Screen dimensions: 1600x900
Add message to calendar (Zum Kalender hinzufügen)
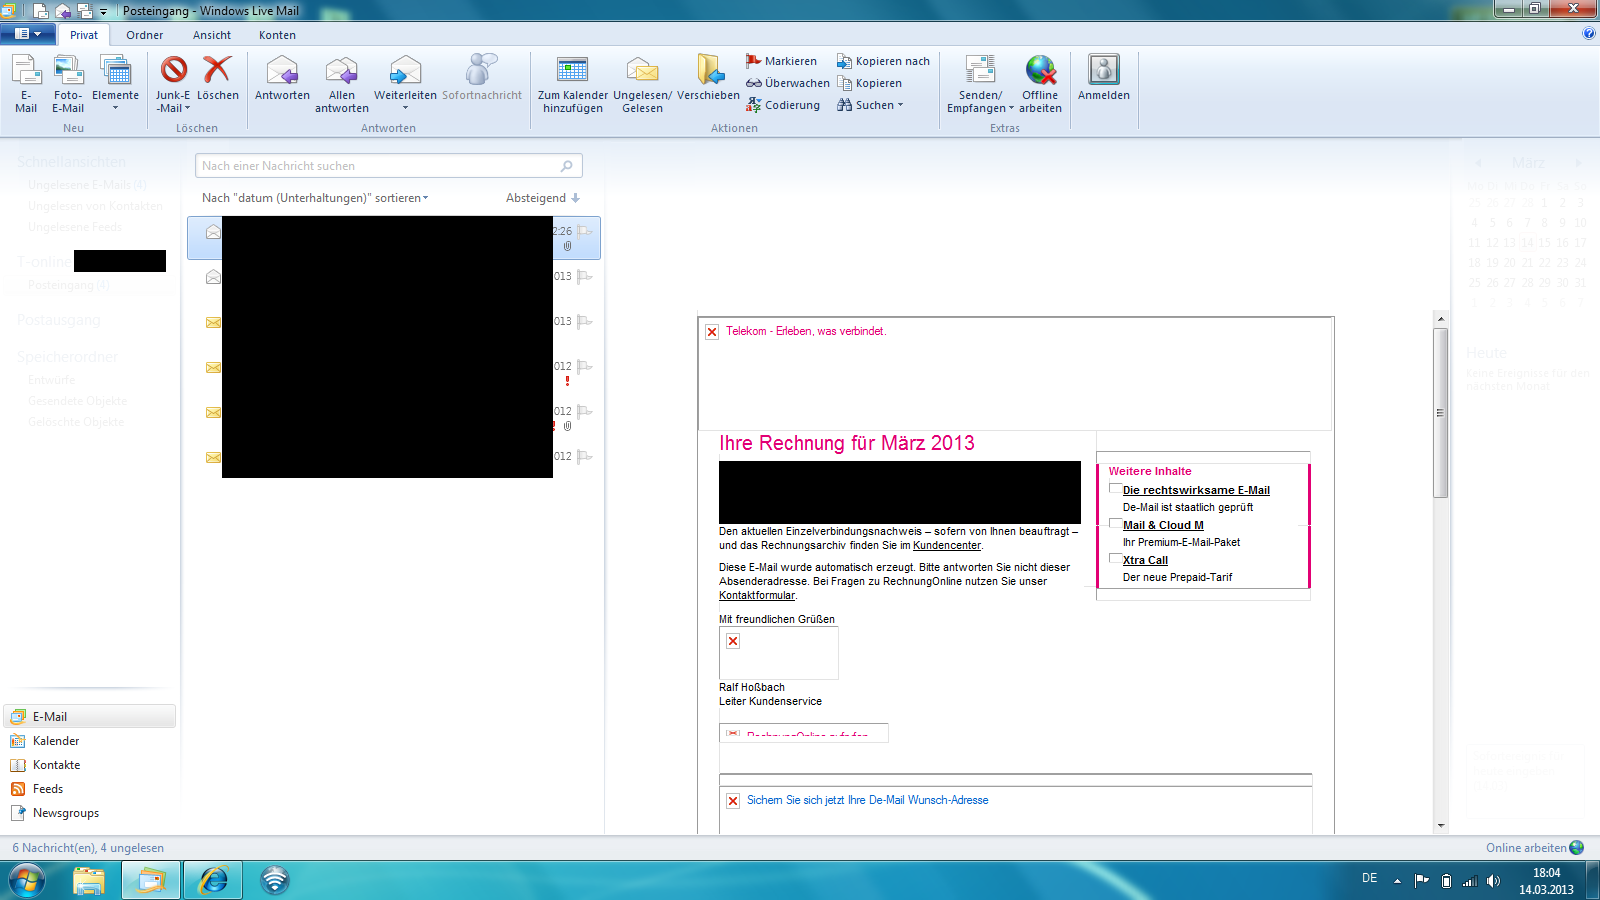[x=572, y=83]
